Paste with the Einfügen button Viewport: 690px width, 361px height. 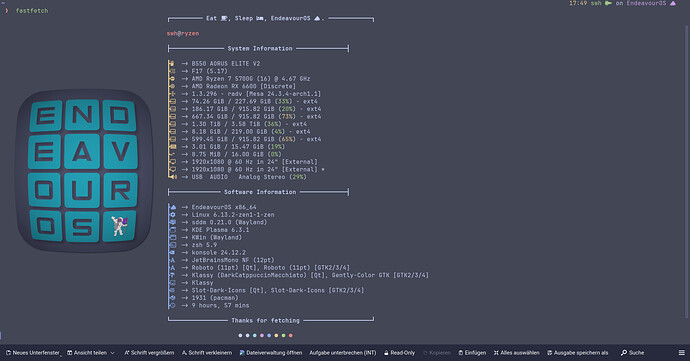pos(472,353)
